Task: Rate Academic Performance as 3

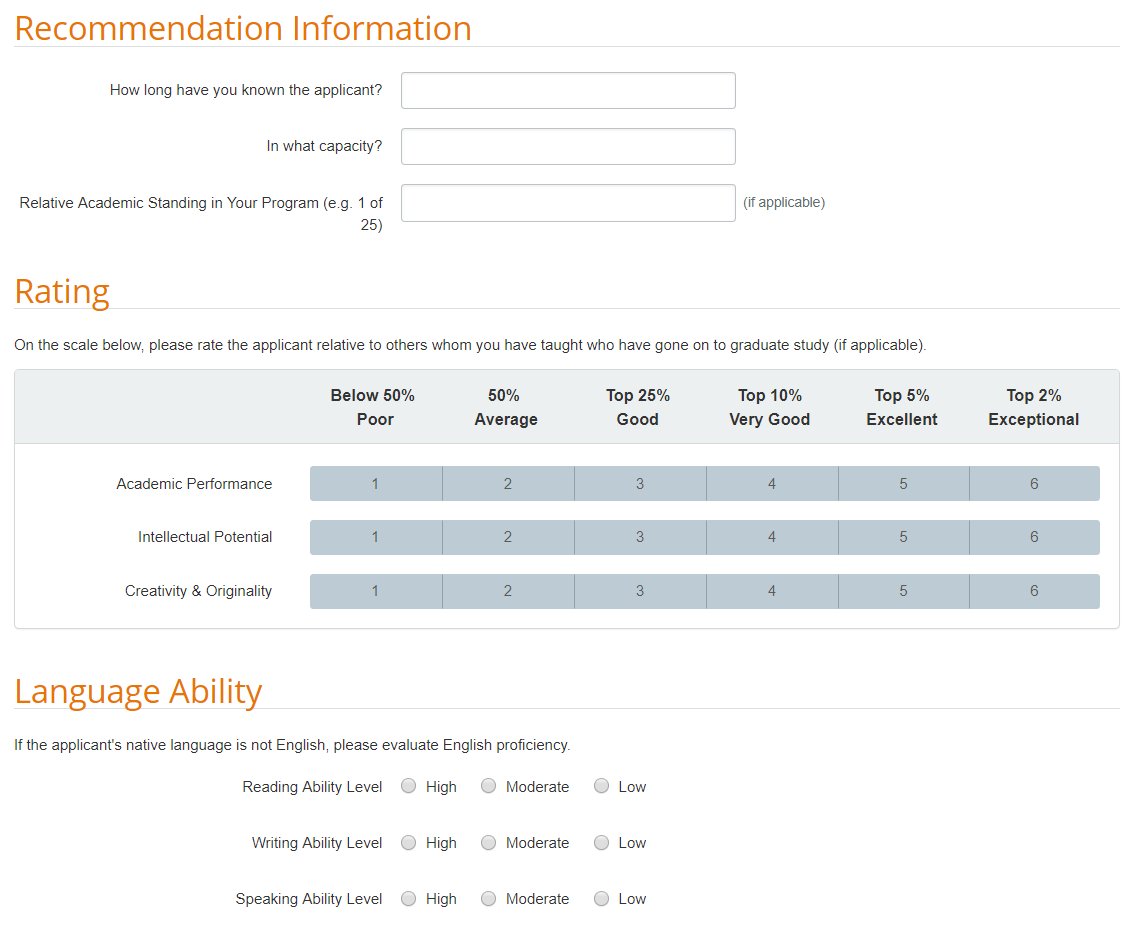Action: pos(640,483)
